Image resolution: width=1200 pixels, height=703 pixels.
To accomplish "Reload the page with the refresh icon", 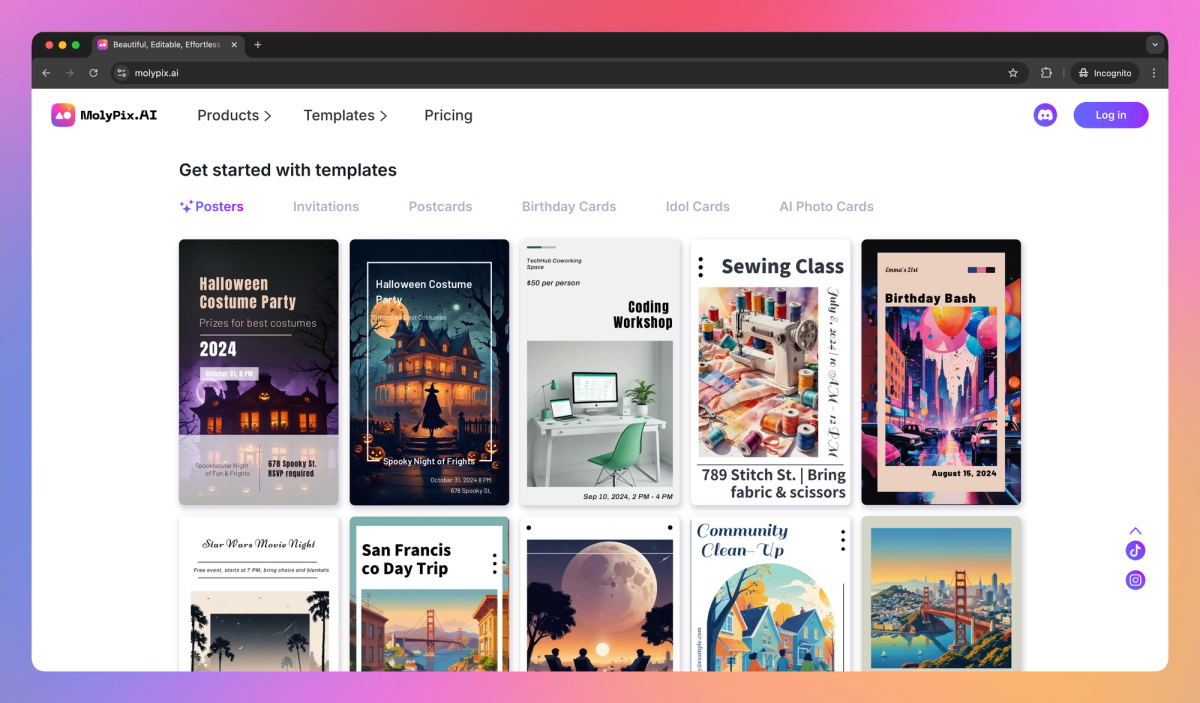I will coord(93,72).
